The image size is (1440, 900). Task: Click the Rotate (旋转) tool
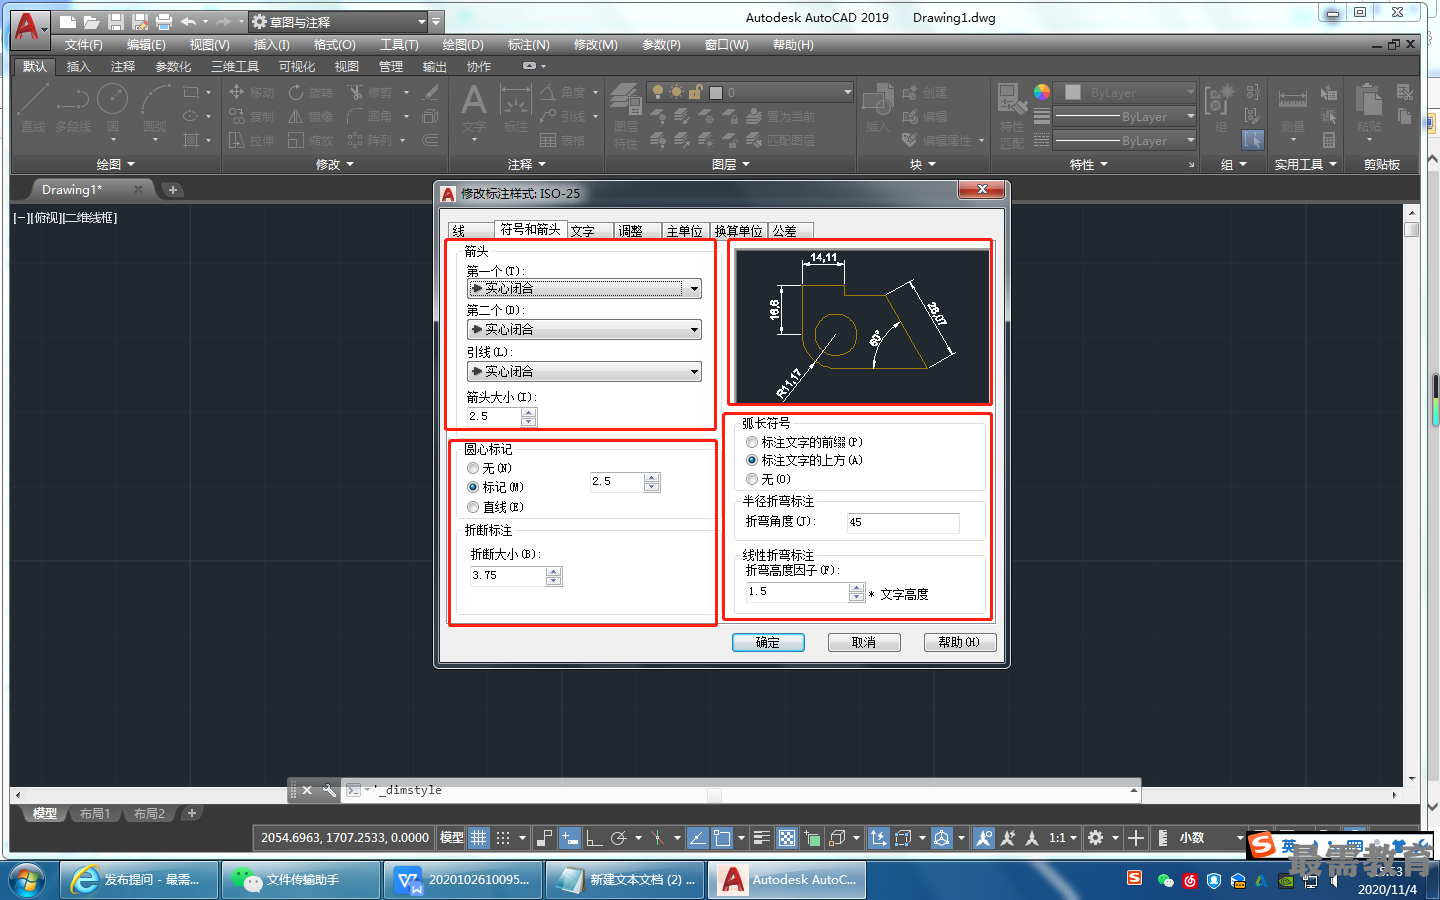(310, 92)
